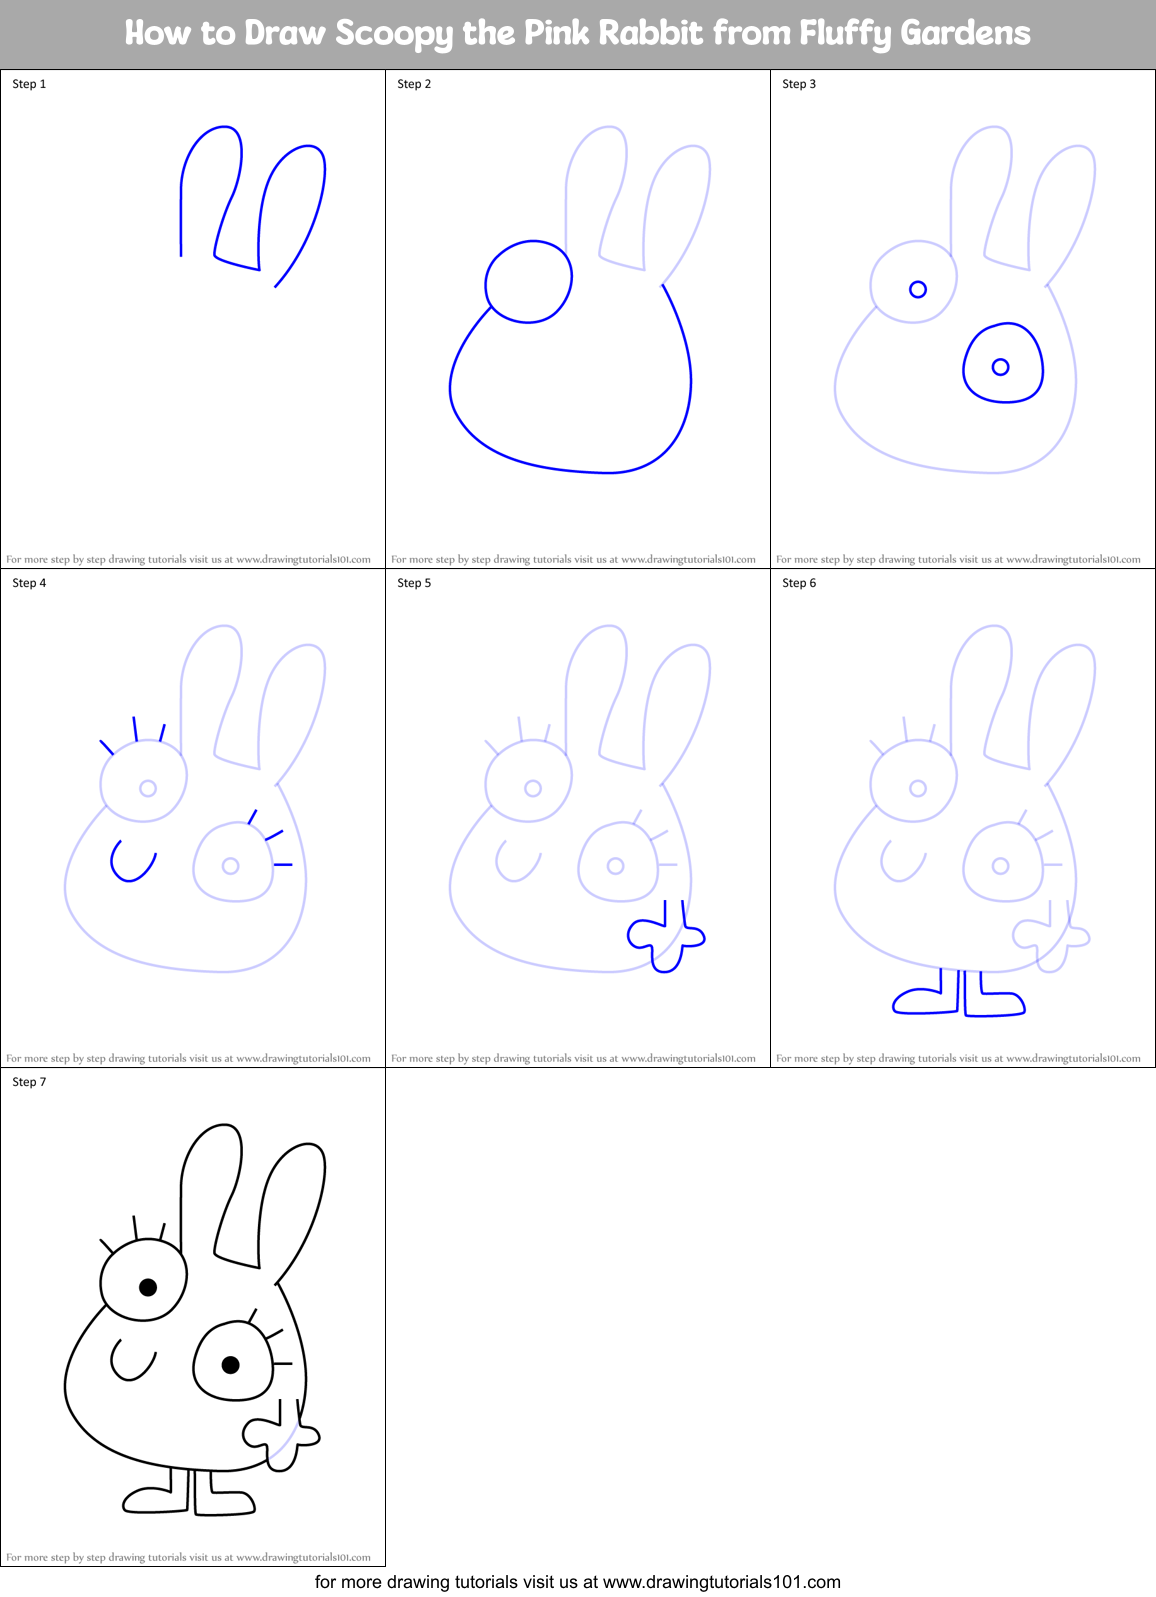Click the Step 4 panel website credit line
1156x1597 pixels.
point(188,1058)
